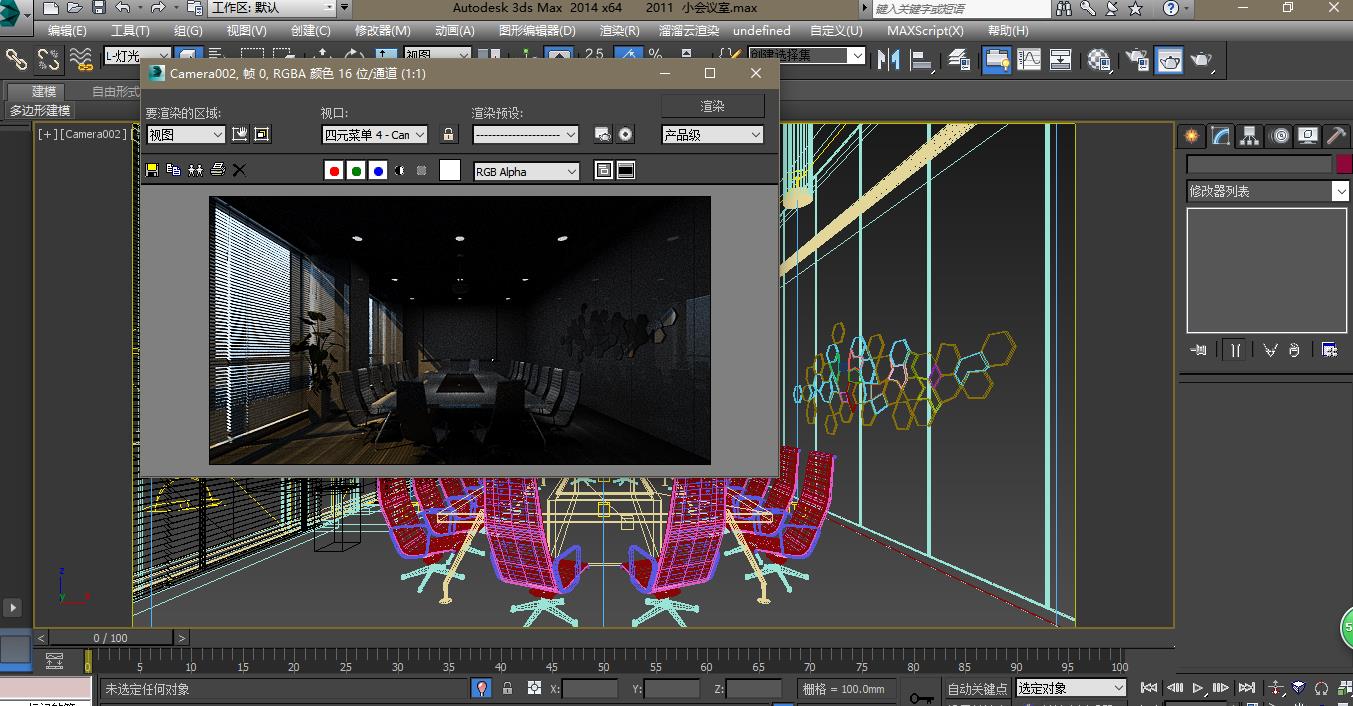Click the Edit Region icon in render window
1353x706 pixels.
(x=240, y=135)
